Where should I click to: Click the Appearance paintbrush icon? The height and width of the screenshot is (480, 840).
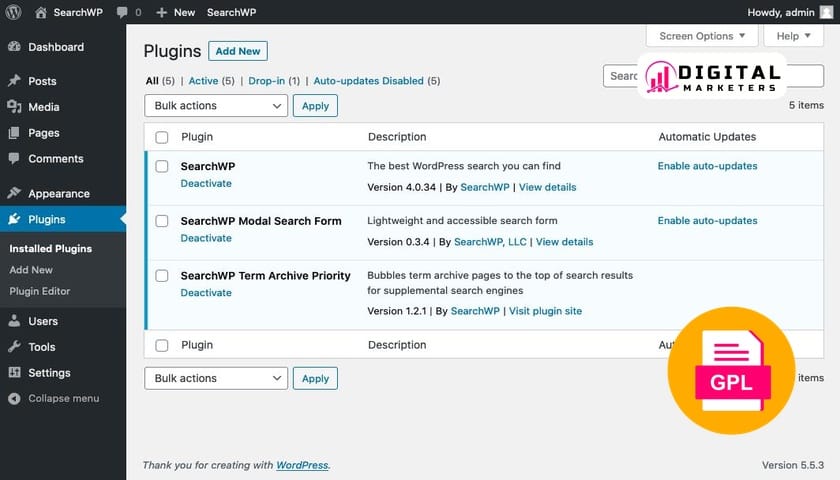click(x=14, y=194)
